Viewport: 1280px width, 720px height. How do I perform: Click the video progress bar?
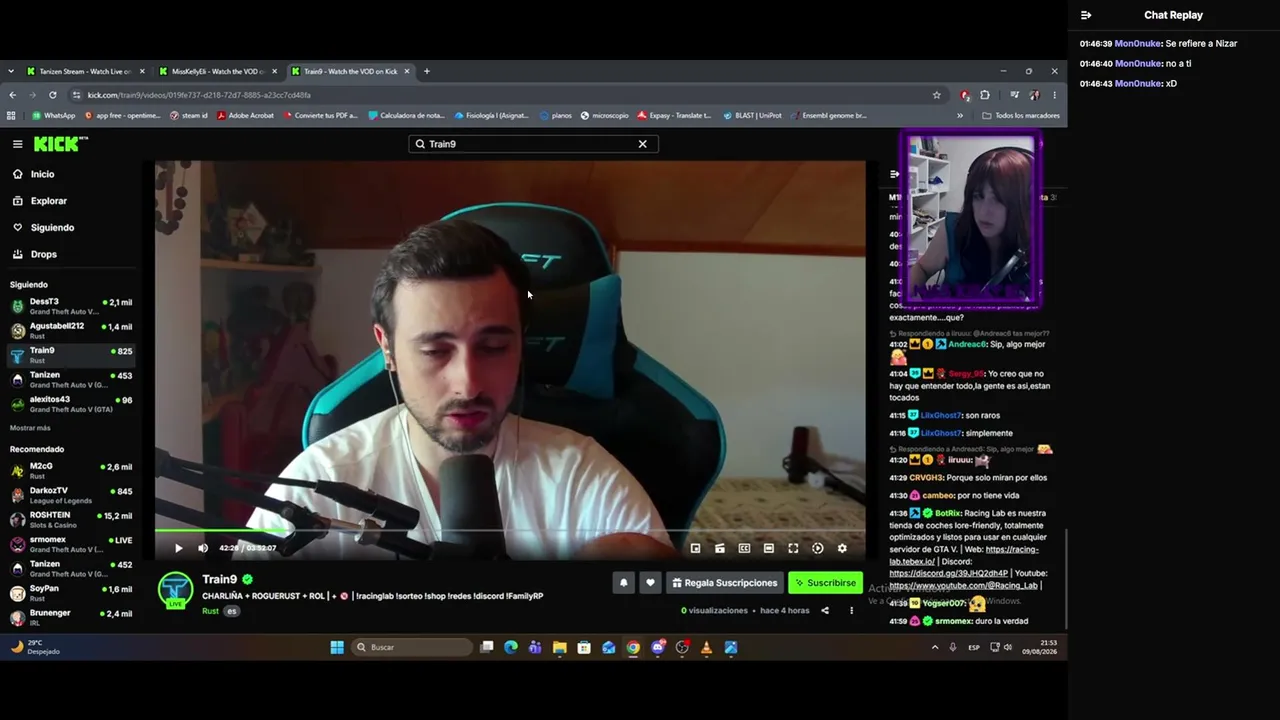510,531
